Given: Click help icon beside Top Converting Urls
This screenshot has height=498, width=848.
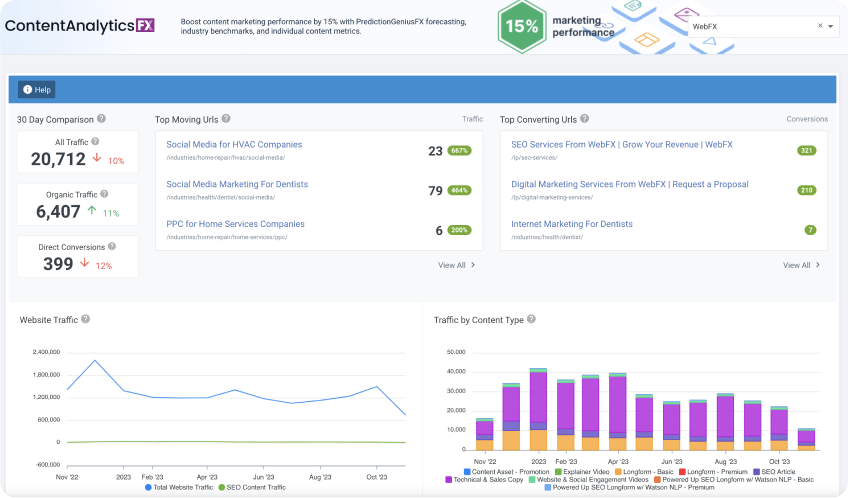Looking at the screenshot, I should (x=585, y=119).
